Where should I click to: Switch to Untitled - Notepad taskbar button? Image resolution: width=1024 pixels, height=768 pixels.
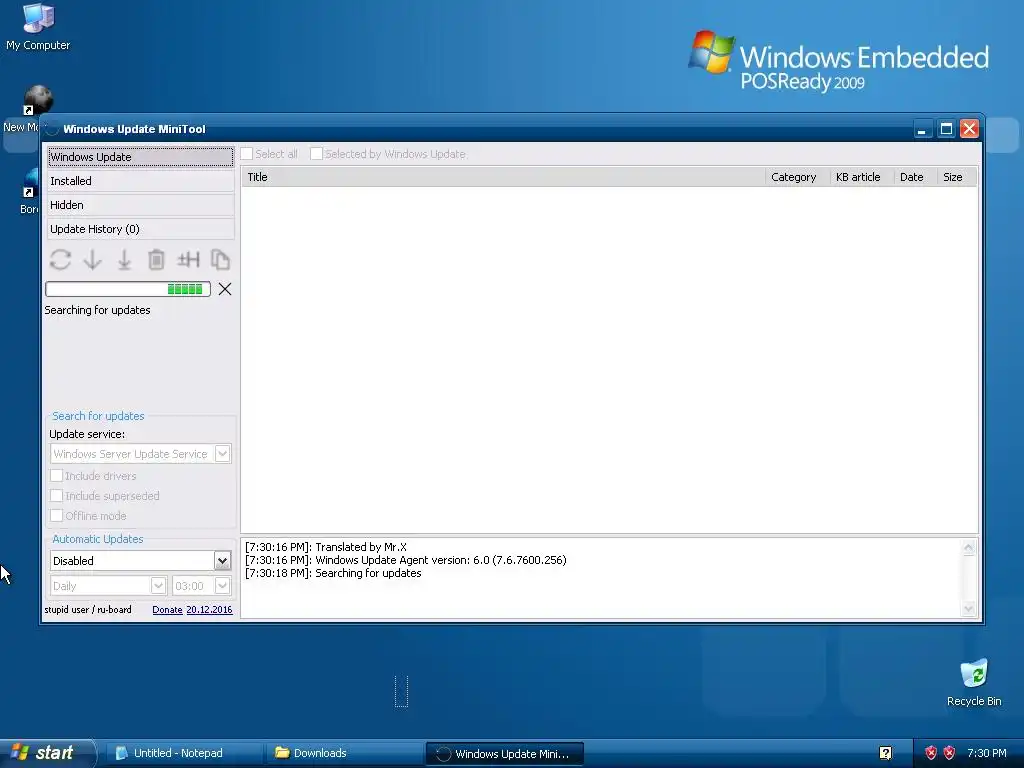click(x=184, y=753)
